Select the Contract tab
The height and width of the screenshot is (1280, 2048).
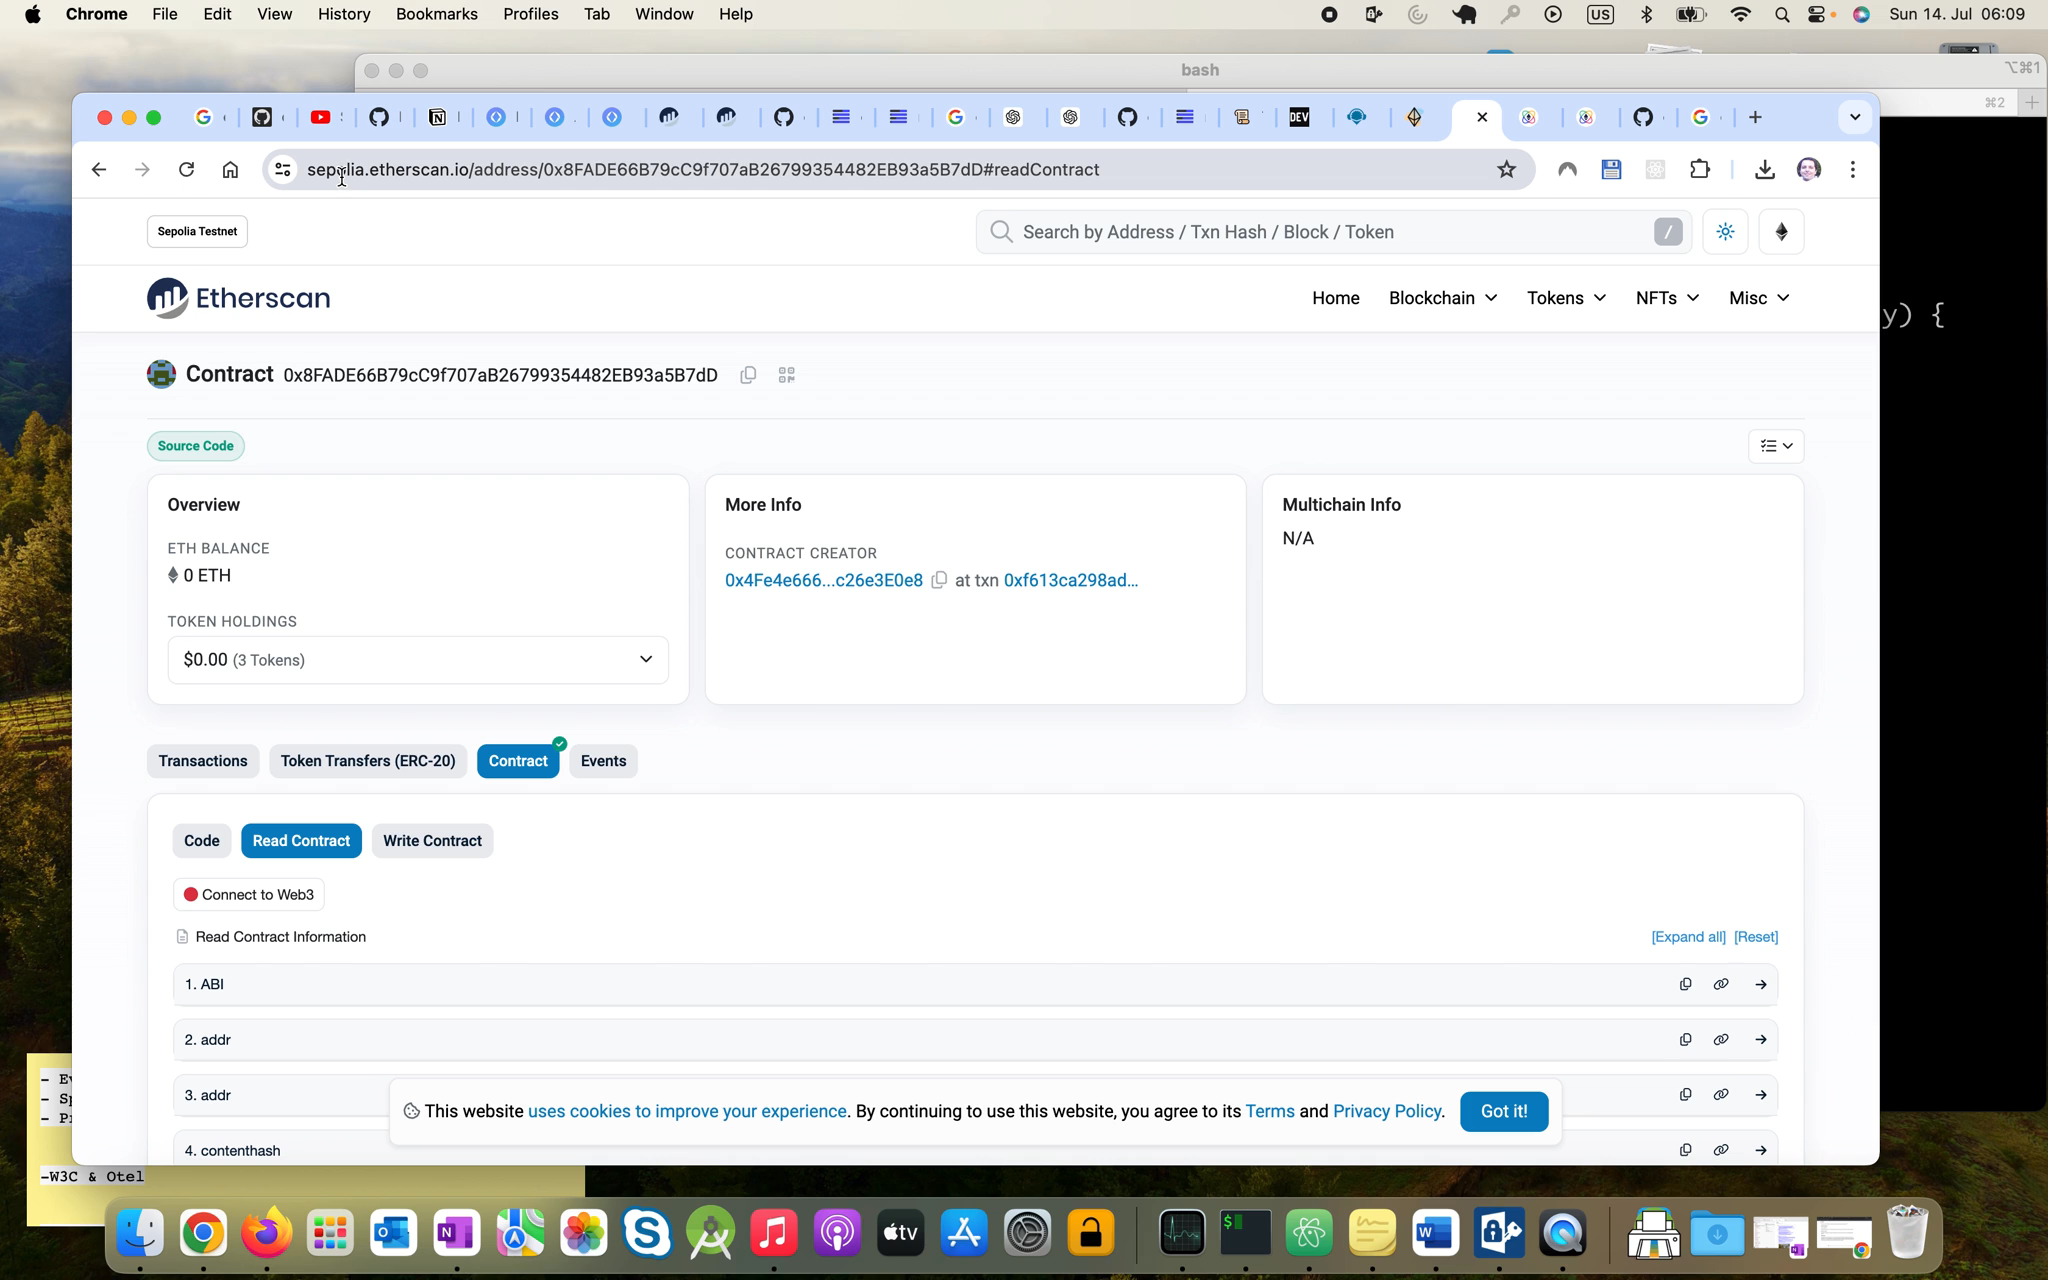[x=518, y=761]
